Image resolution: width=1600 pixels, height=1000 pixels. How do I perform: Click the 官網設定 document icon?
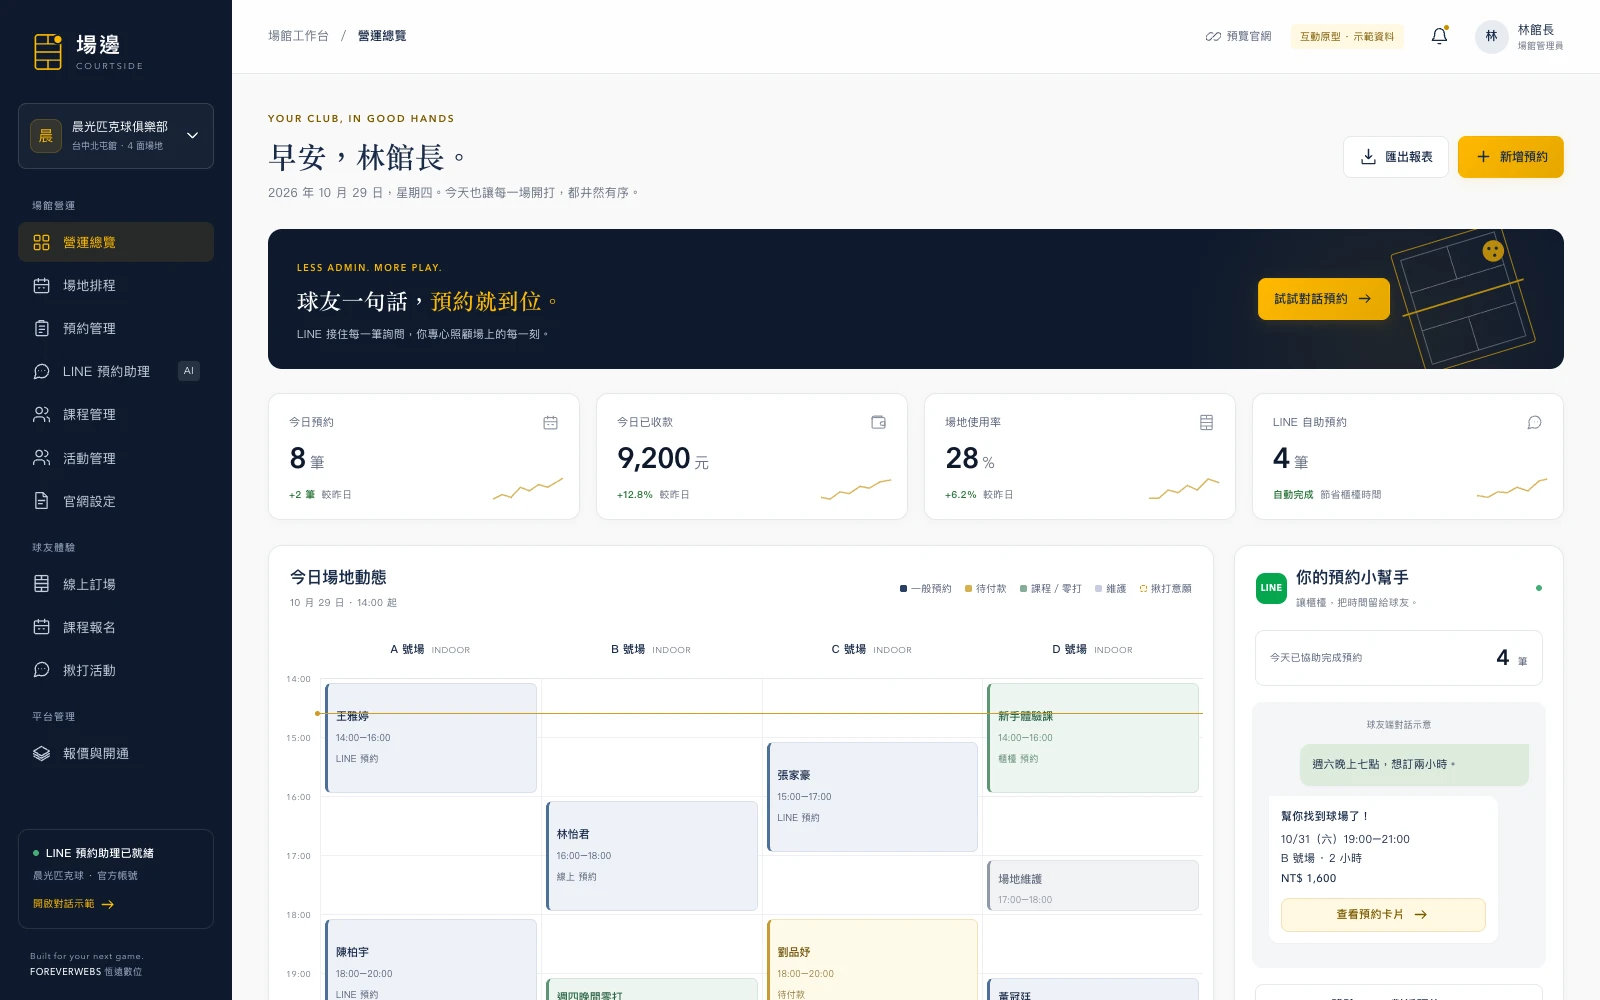coord(41,501)
